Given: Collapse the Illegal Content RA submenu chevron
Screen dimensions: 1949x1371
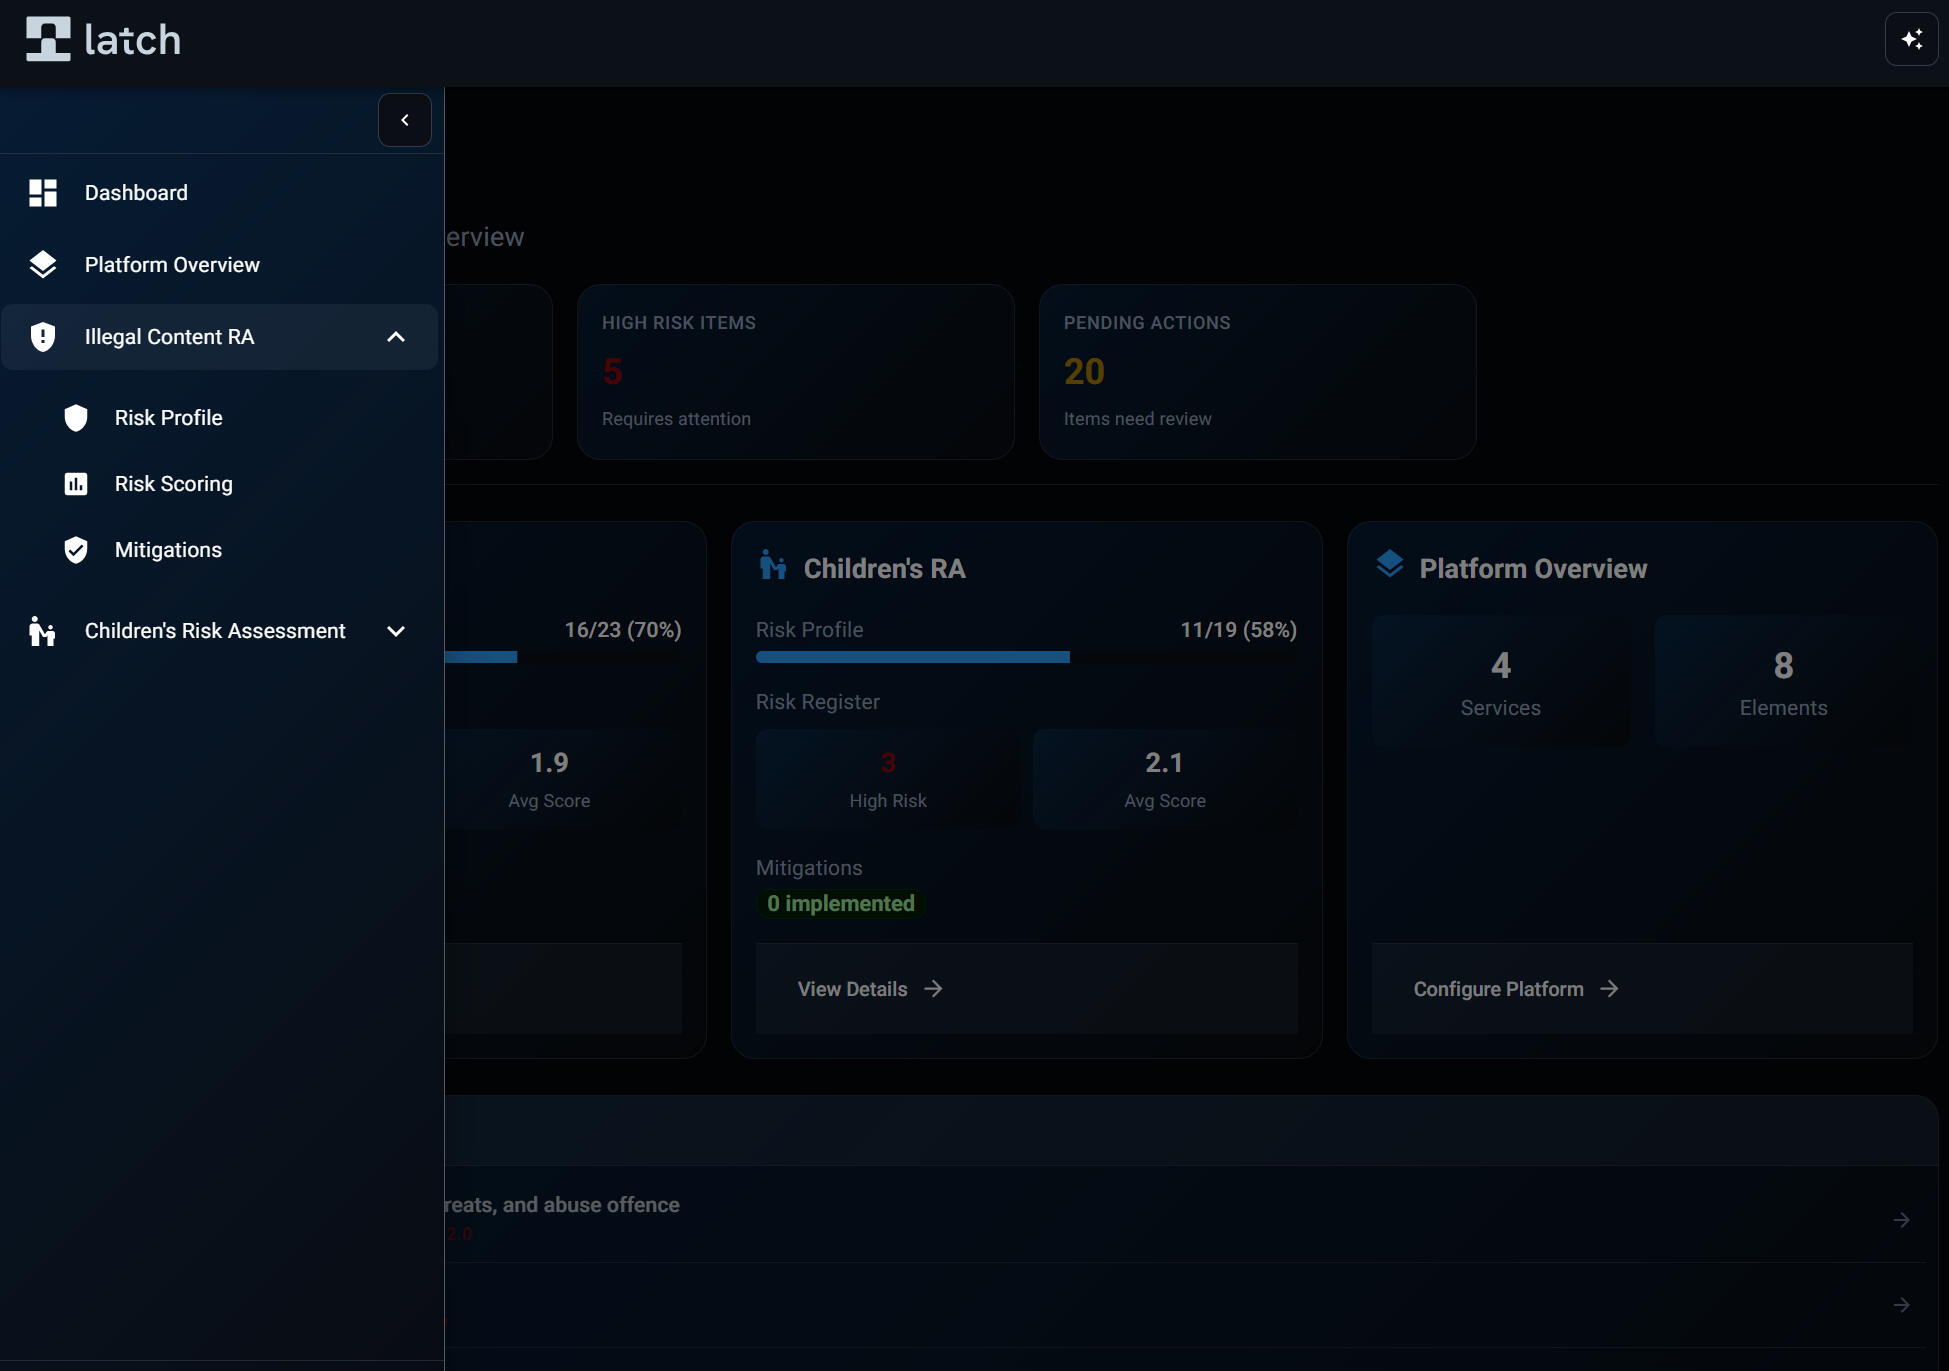Looking at the screenshot, I should 396,337.
